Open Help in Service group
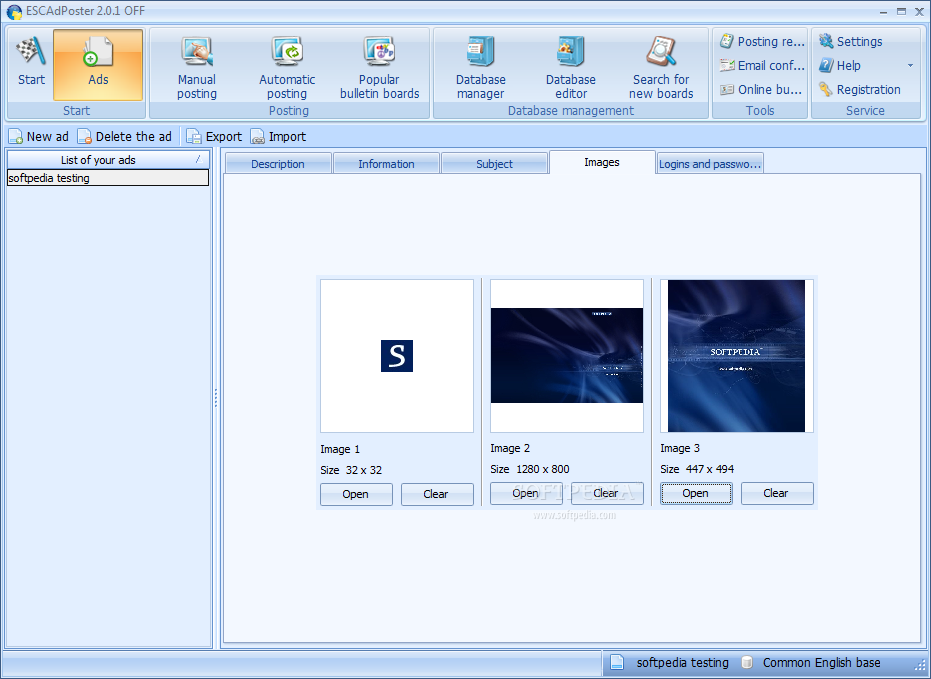 [840, 65]
